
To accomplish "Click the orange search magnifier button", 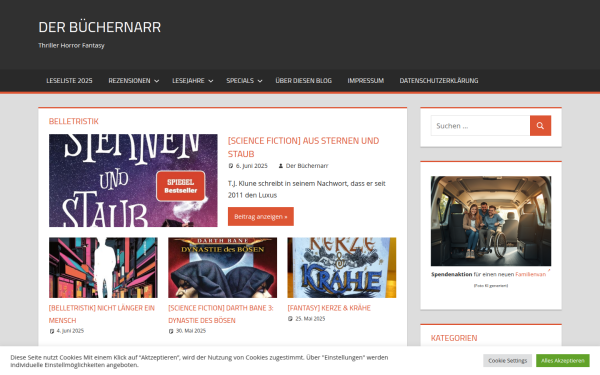I will [540, 126].
